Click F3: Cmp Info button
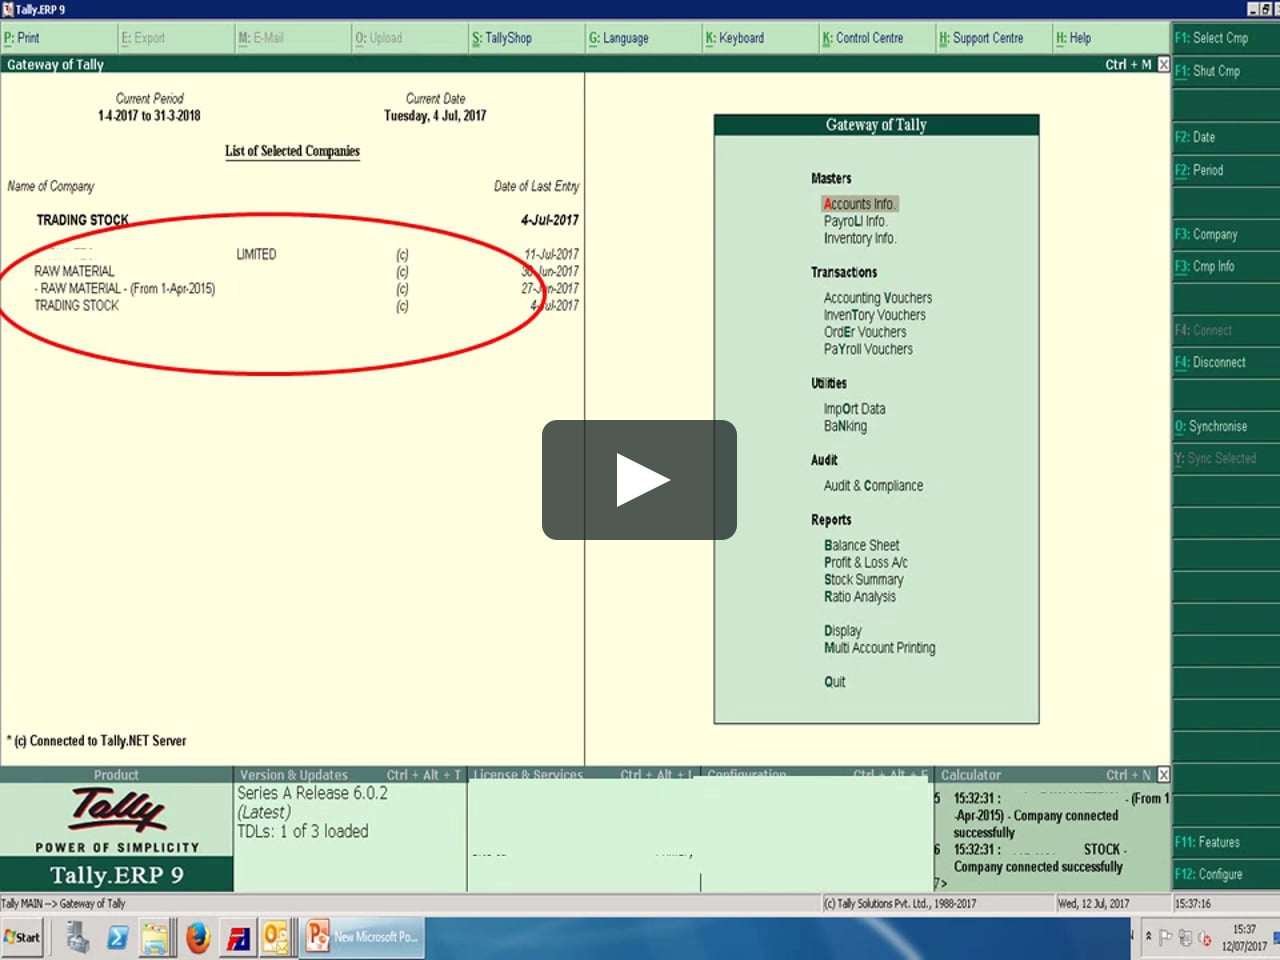The height and width of the screenshot is (960, 1280). click(x=1226, y=266)
